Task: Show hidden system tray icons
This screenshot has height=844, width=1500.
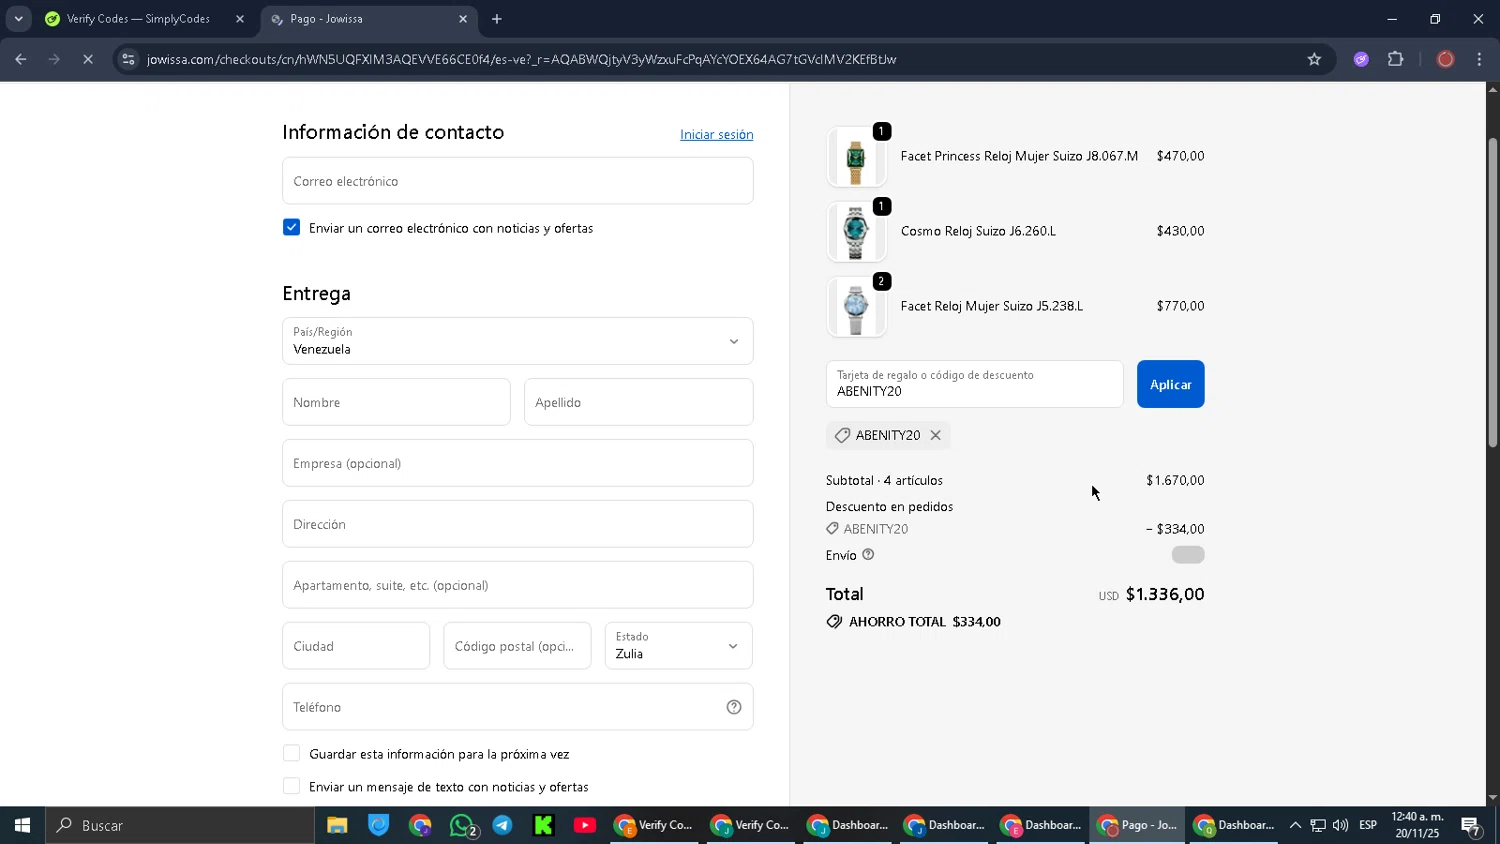Action: tap(1295, 825)
